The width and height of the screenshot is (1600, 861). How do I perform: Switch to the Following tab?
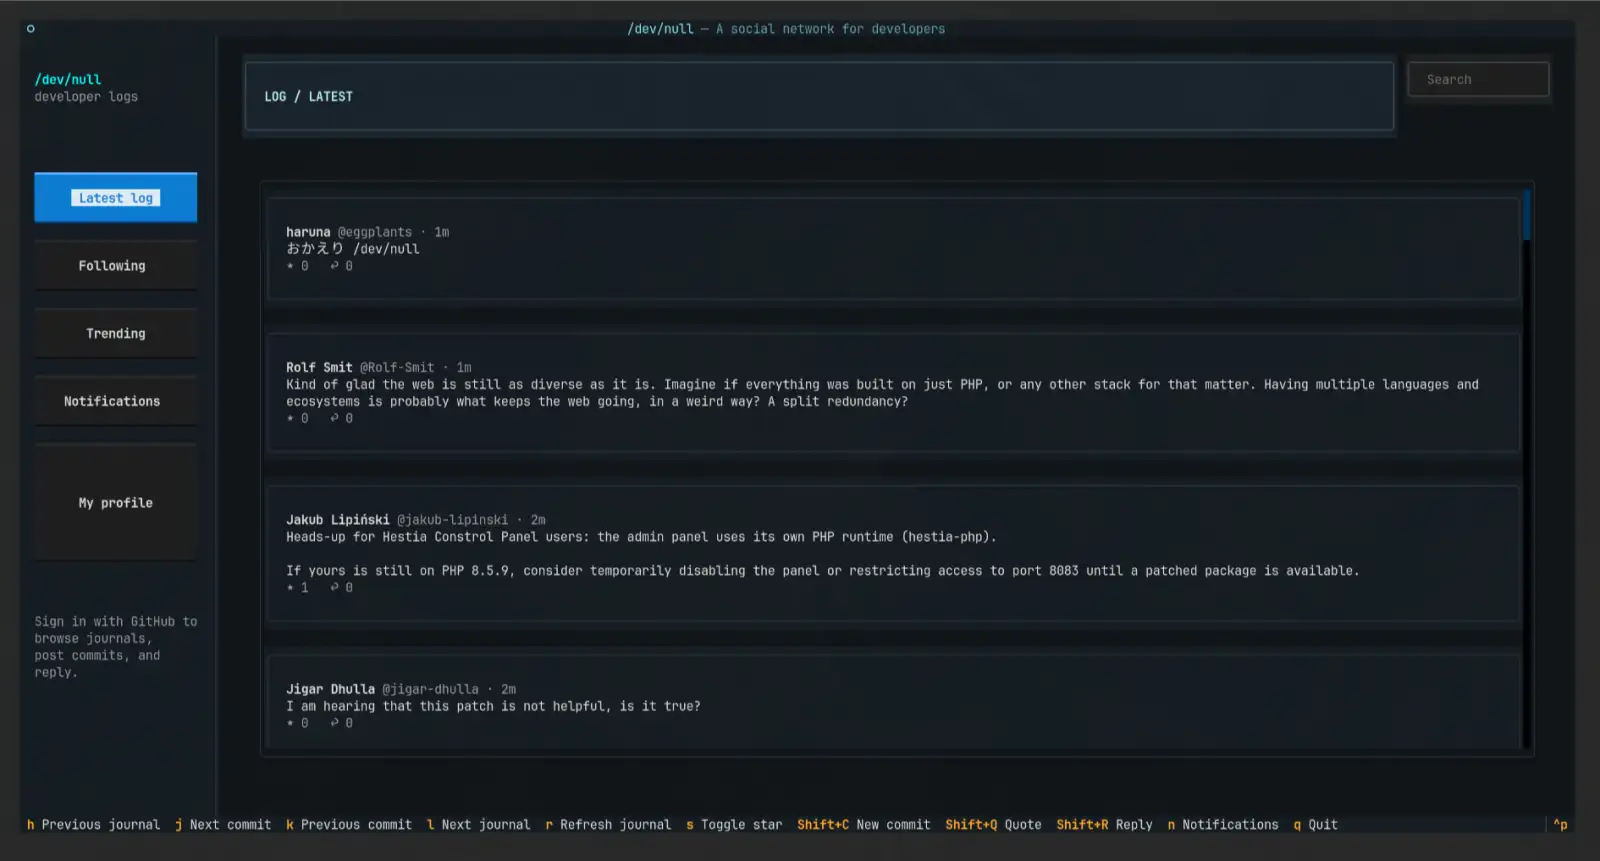116,266
